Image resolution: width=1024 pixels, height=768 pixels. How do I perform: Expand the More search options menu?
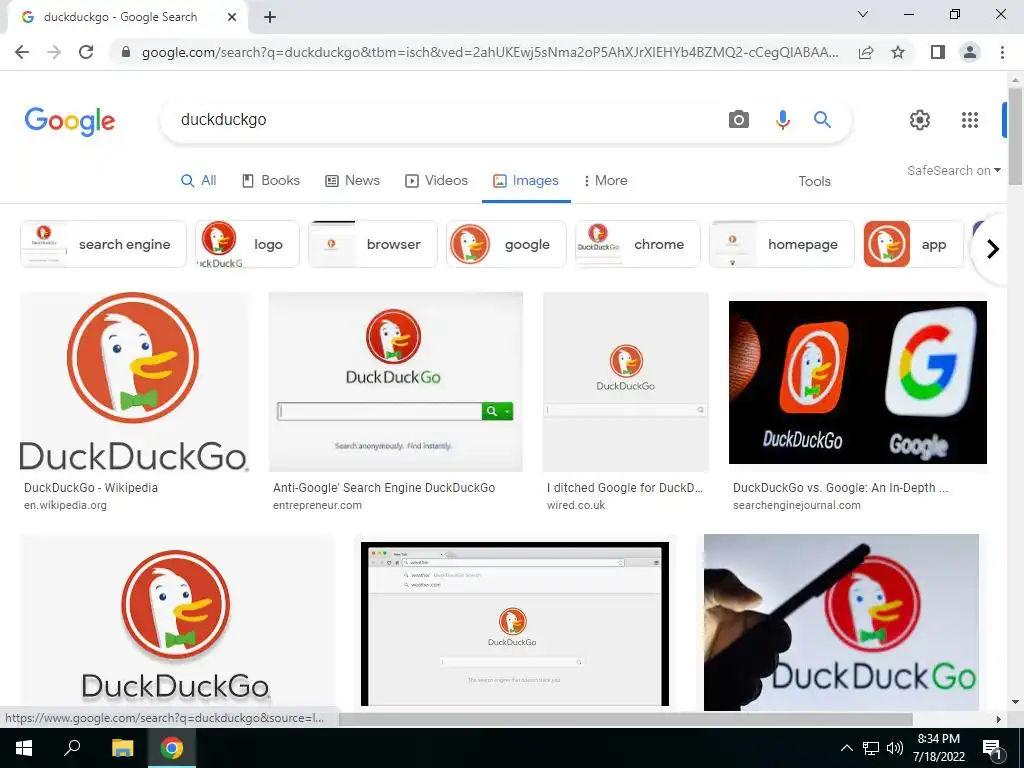(x=605, y=181)
